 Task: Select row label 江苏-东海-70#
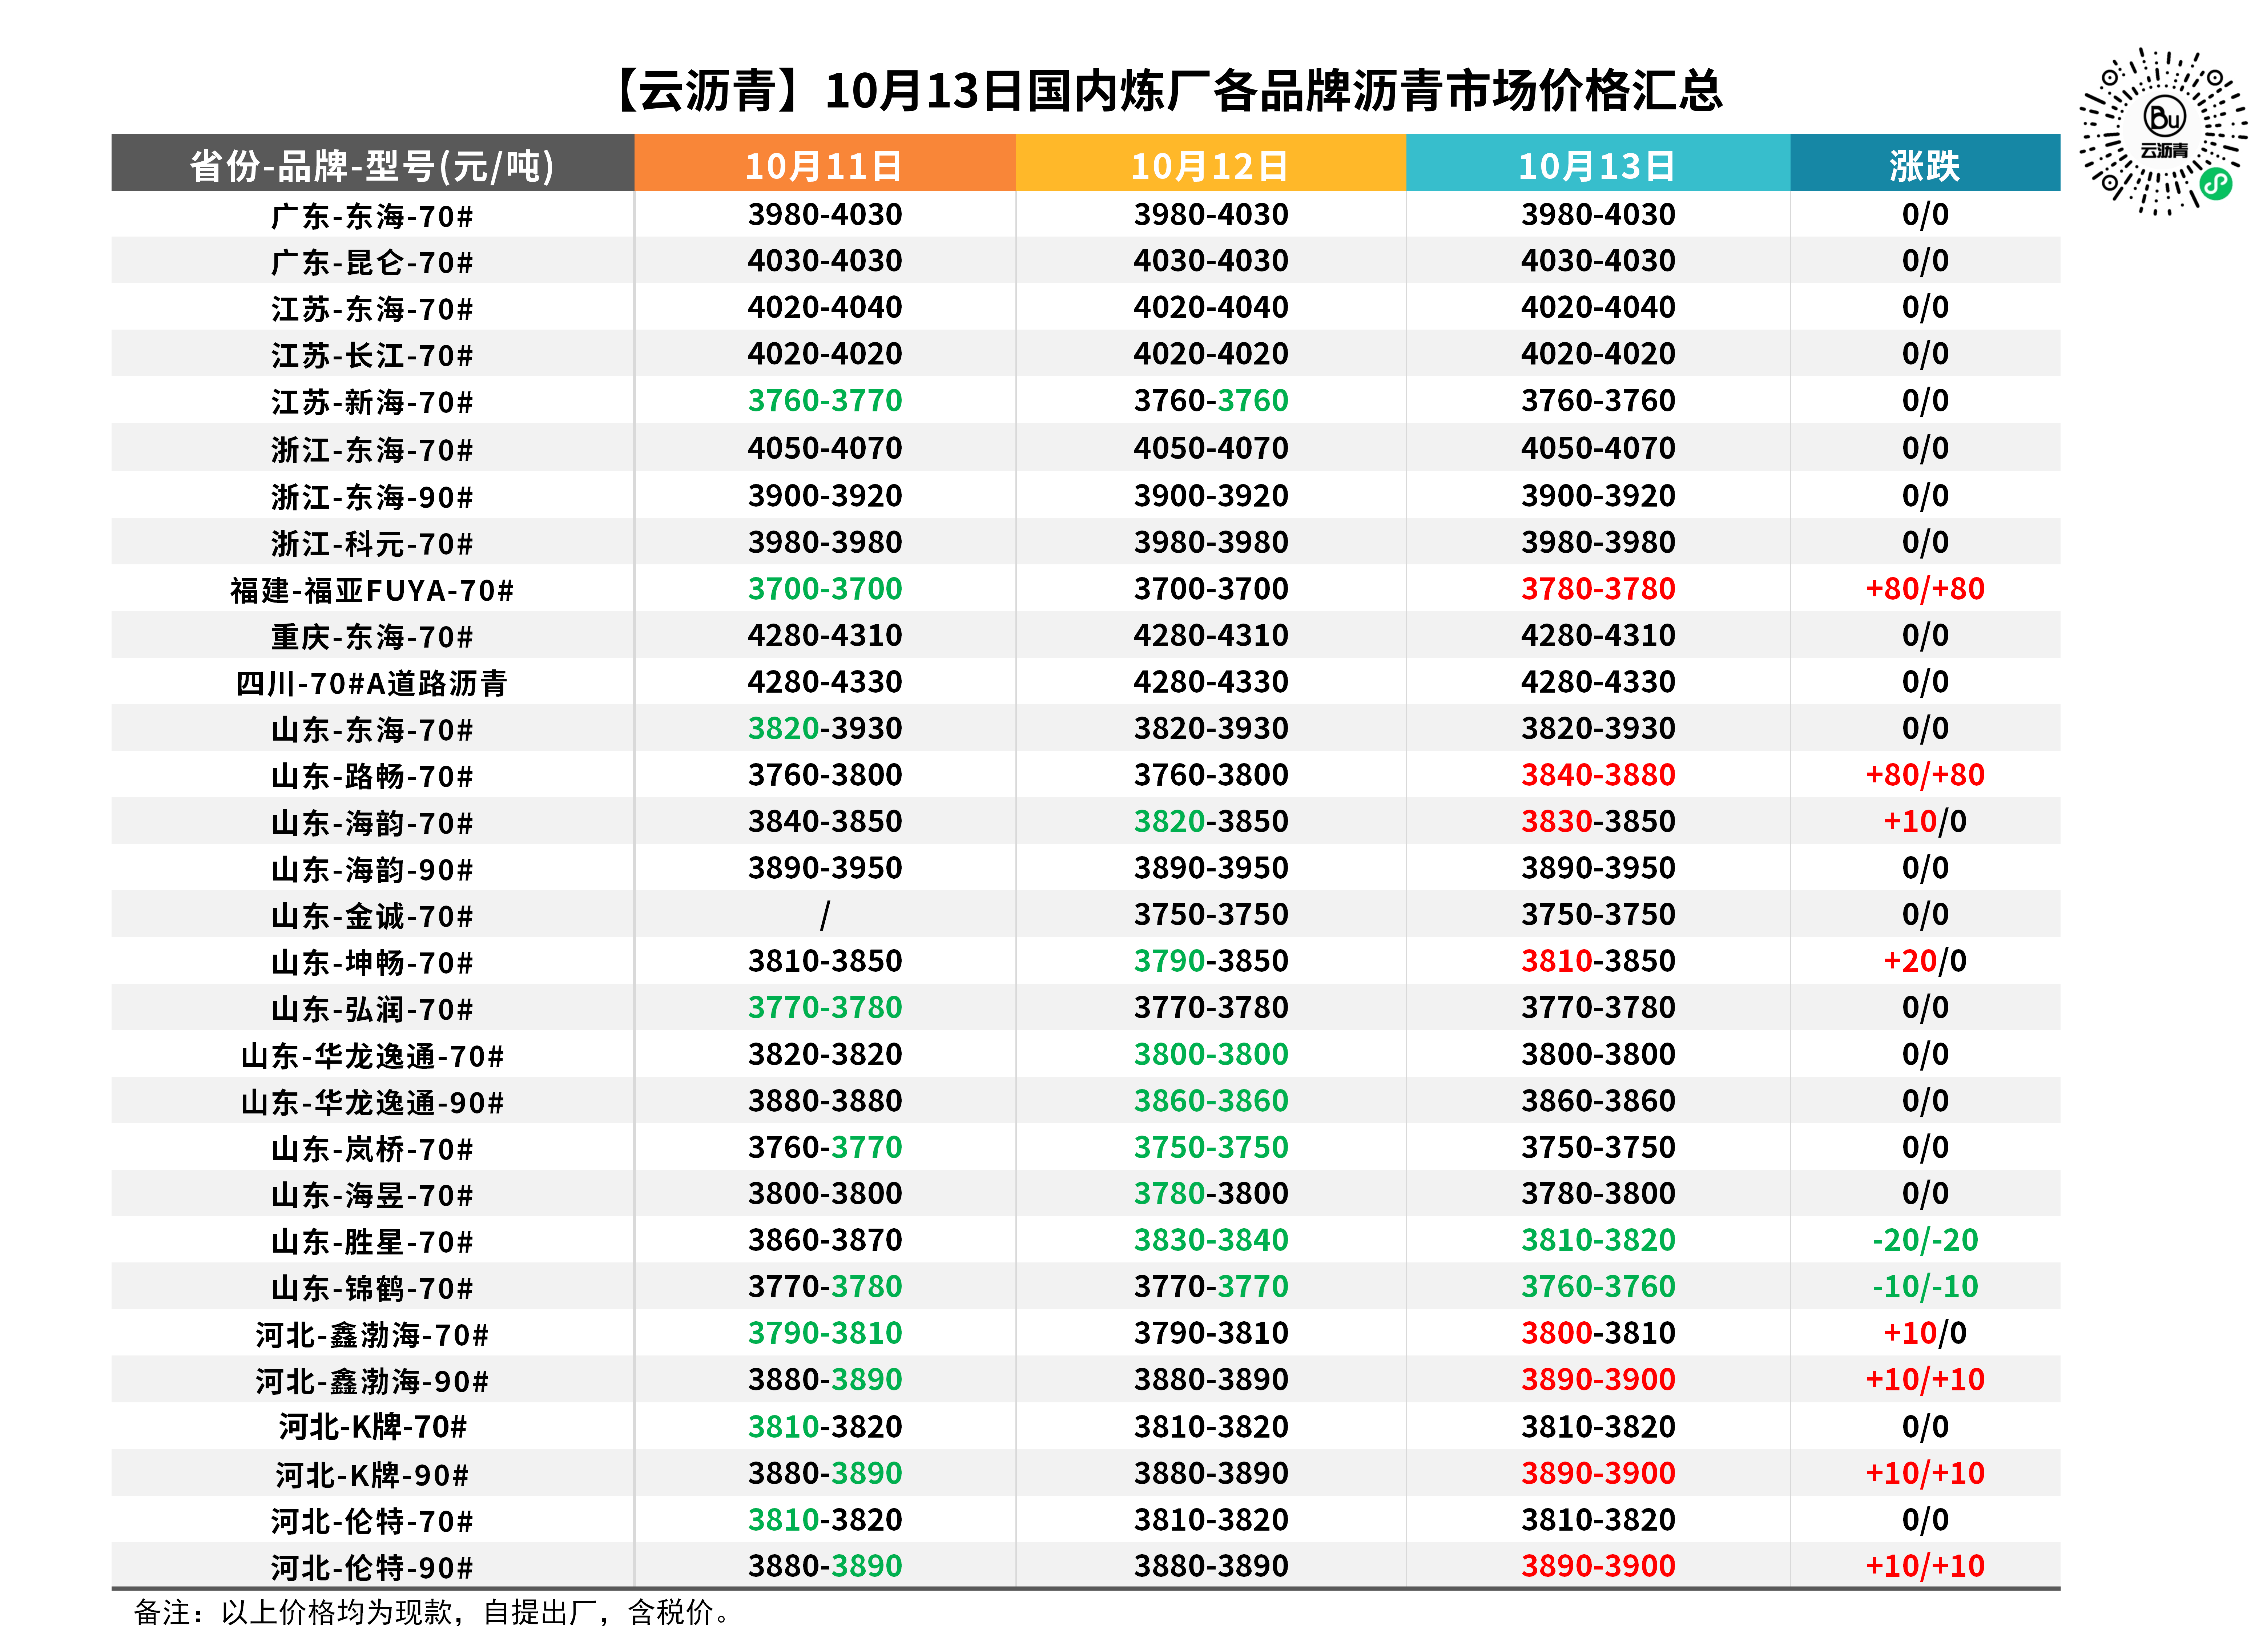click(372, 309)
